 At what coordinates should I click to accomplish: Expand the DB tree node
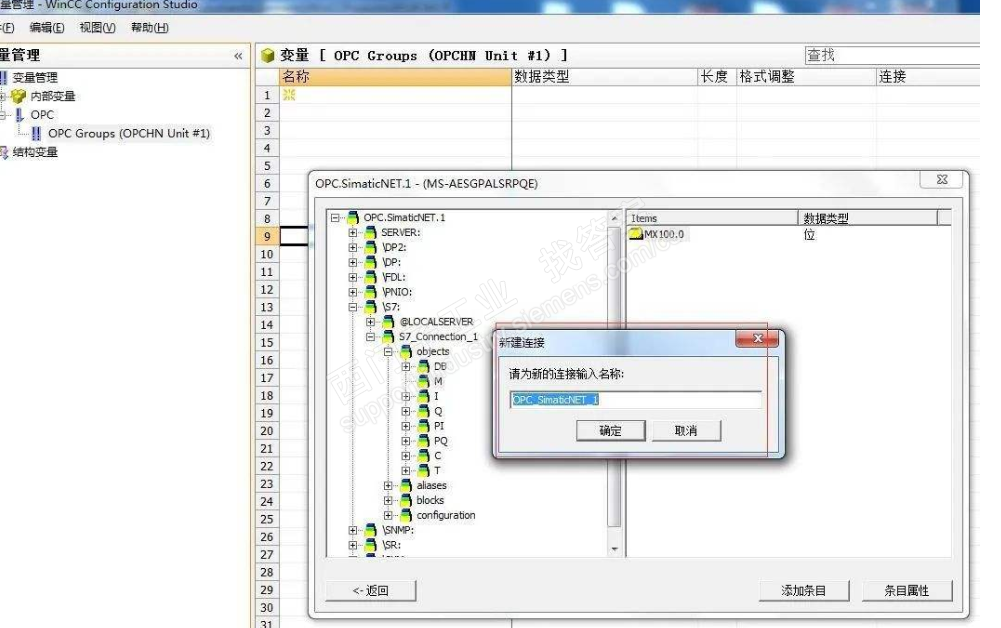tap(405, 366)
